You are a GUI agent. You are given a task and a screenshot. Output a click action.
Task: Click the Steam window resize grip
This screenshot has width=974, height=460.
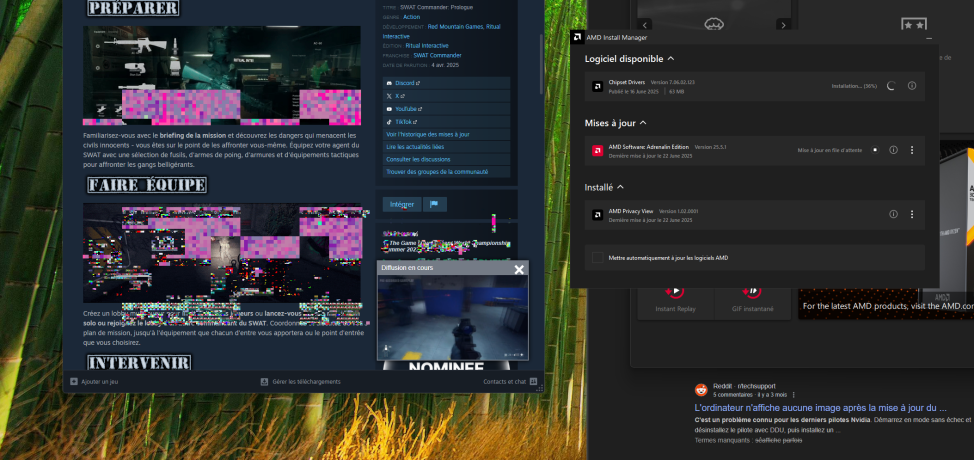[x=540, y=388]
